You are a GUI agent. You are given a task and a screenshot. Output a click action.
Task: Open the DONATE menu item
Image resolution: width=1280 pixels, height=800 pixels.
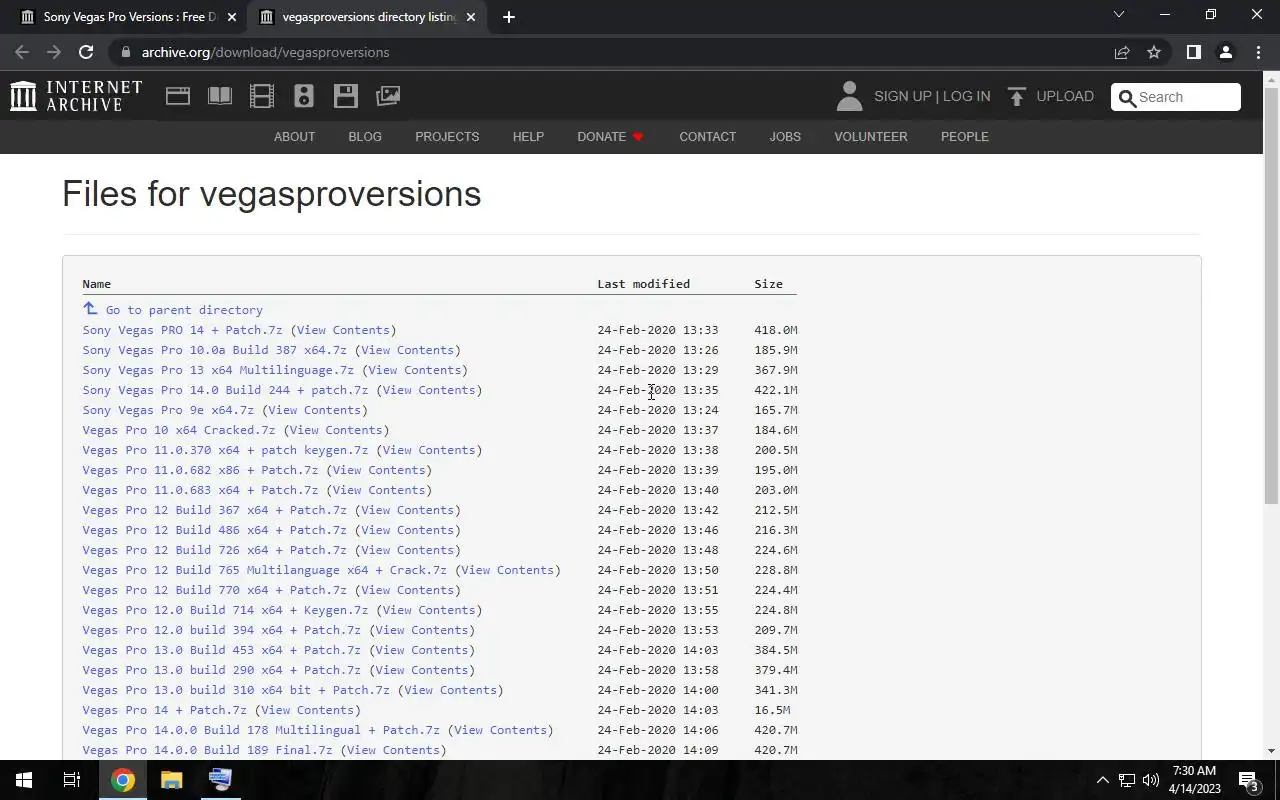tap(610, 136)
